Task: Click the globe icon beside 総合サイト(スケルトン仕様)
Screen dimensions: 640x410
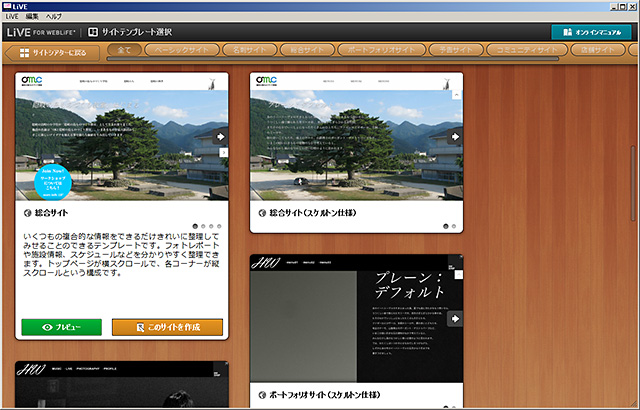Action: coord(261,213)
